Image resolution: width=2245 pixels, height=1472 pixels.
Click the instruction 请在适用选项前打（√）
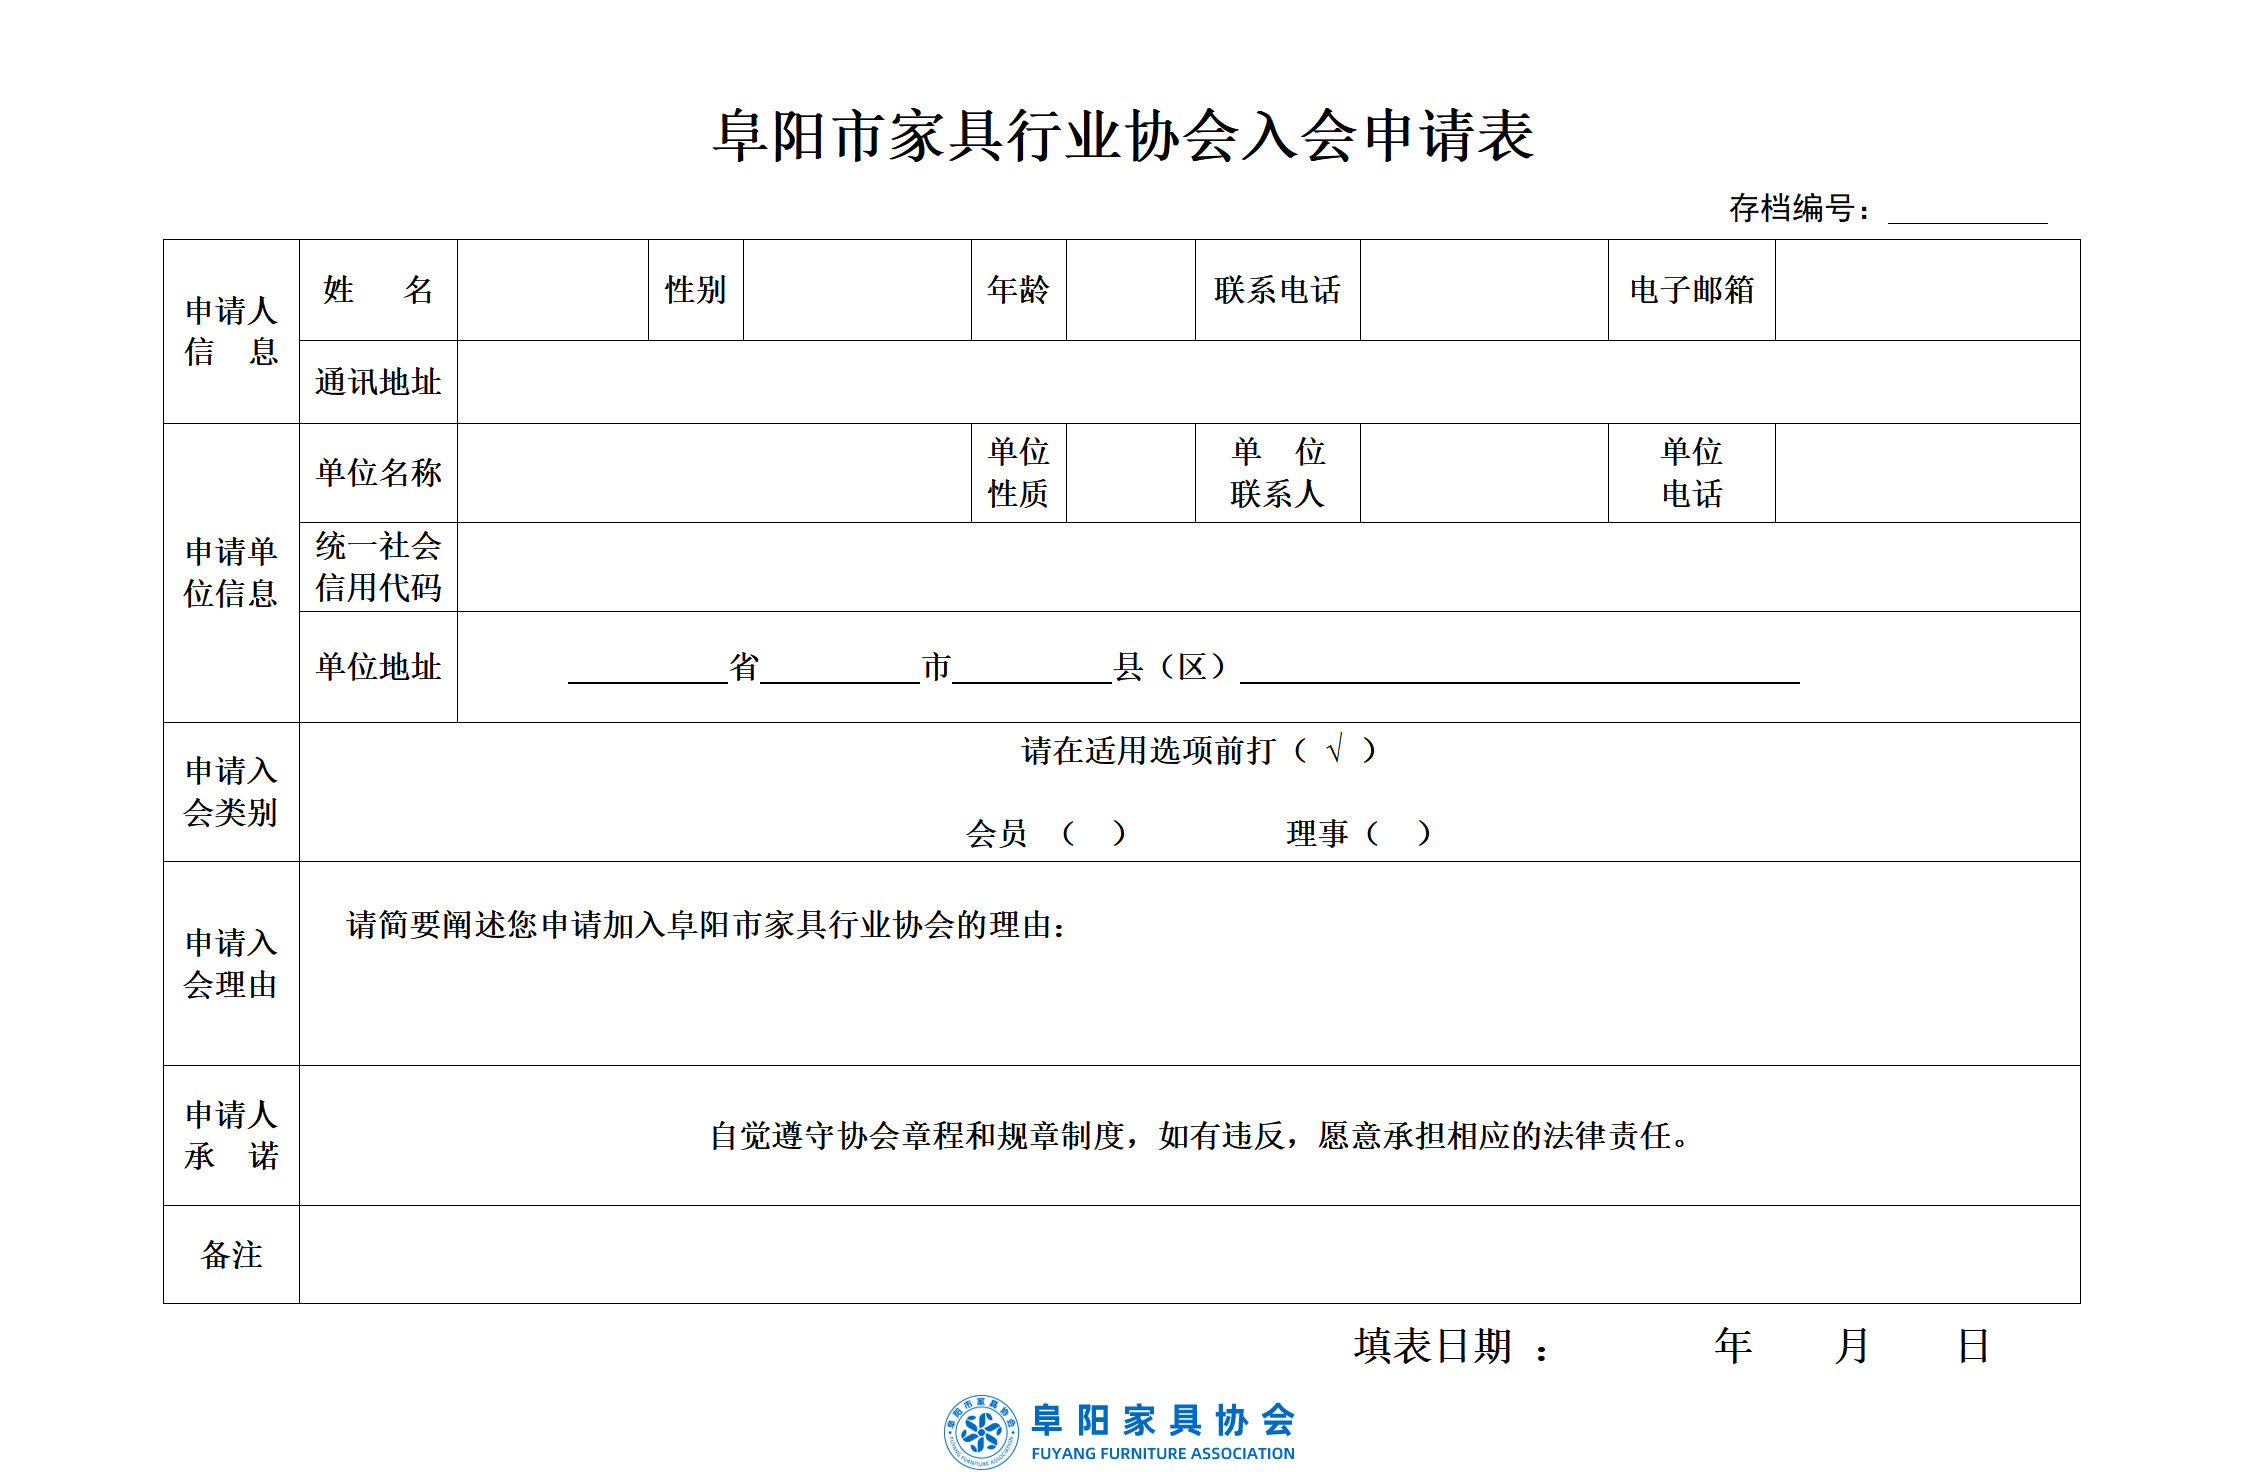click(1199, 750)
